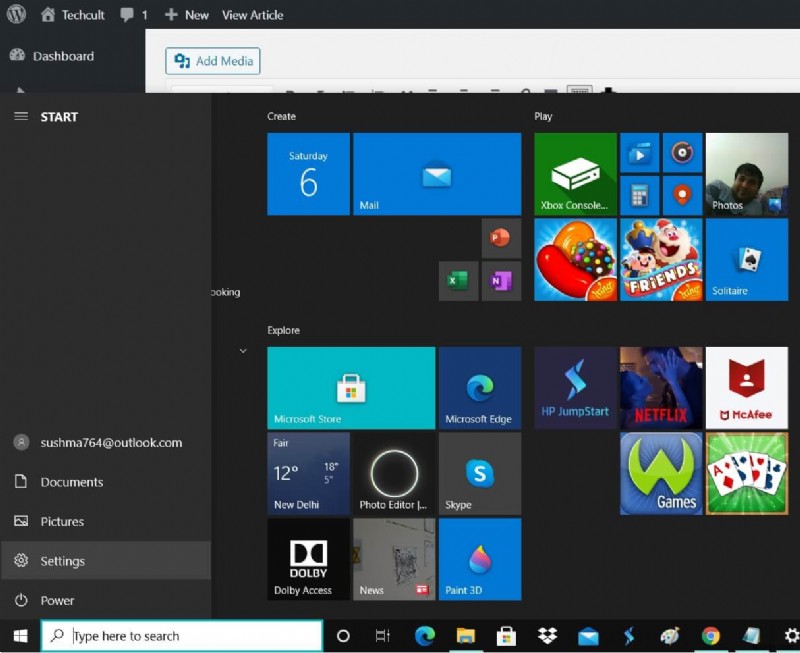Viewport: 800px width, 653px height.
Task: Collapse the app group chevron
Action: [x=243, y=351]
